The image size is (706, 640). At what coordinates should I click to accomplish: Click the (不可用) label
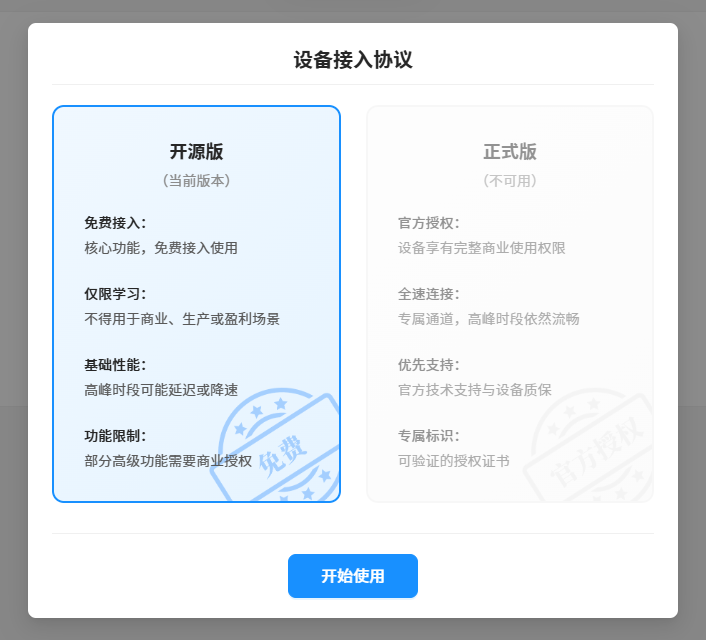(x=510, y=181)
